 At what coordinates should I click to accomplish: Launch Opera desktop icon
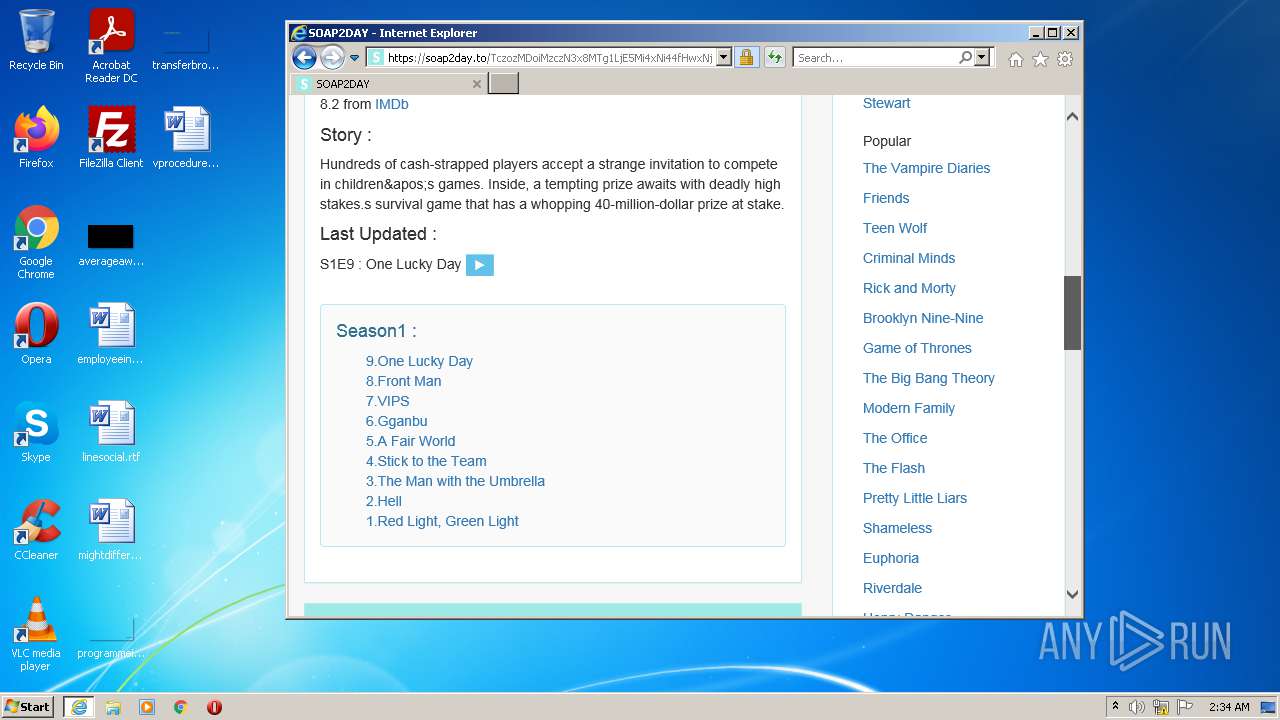point(36,333)
